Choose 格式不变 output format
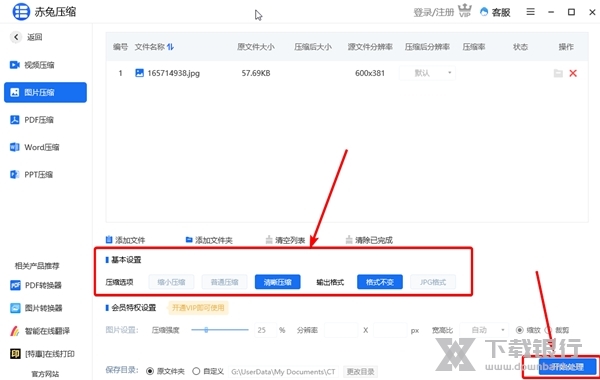The height and width of the screenshot is (380, 600). 380,282
